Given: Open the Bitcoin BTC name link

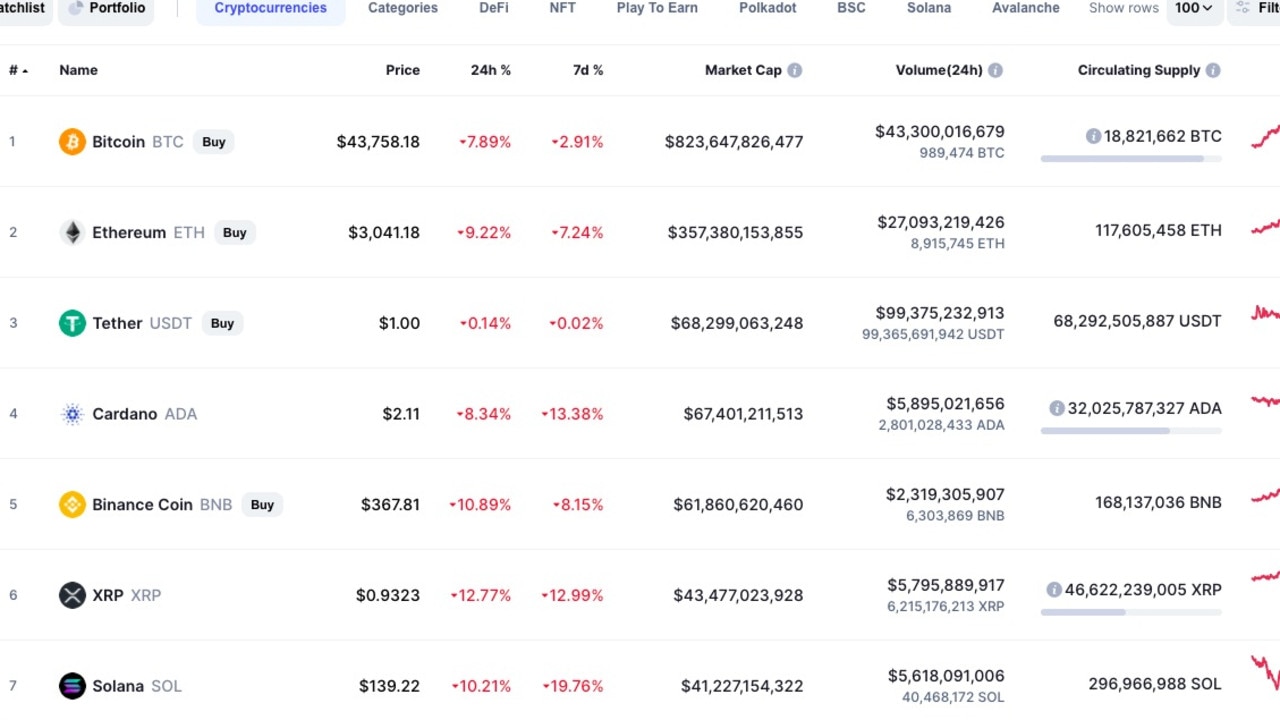Looking at the screenshot, I should click(x=138, y=142).
